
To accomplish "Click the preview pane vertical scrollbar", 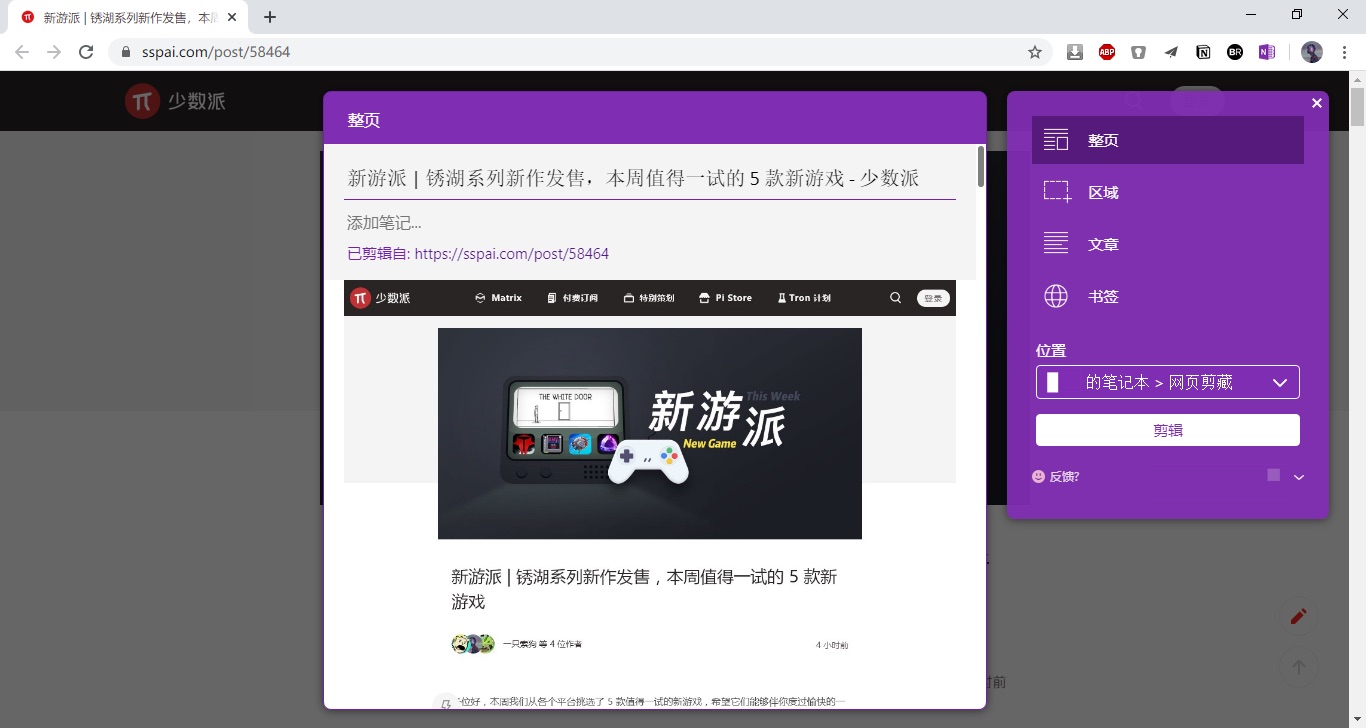I will click(981, 168).
